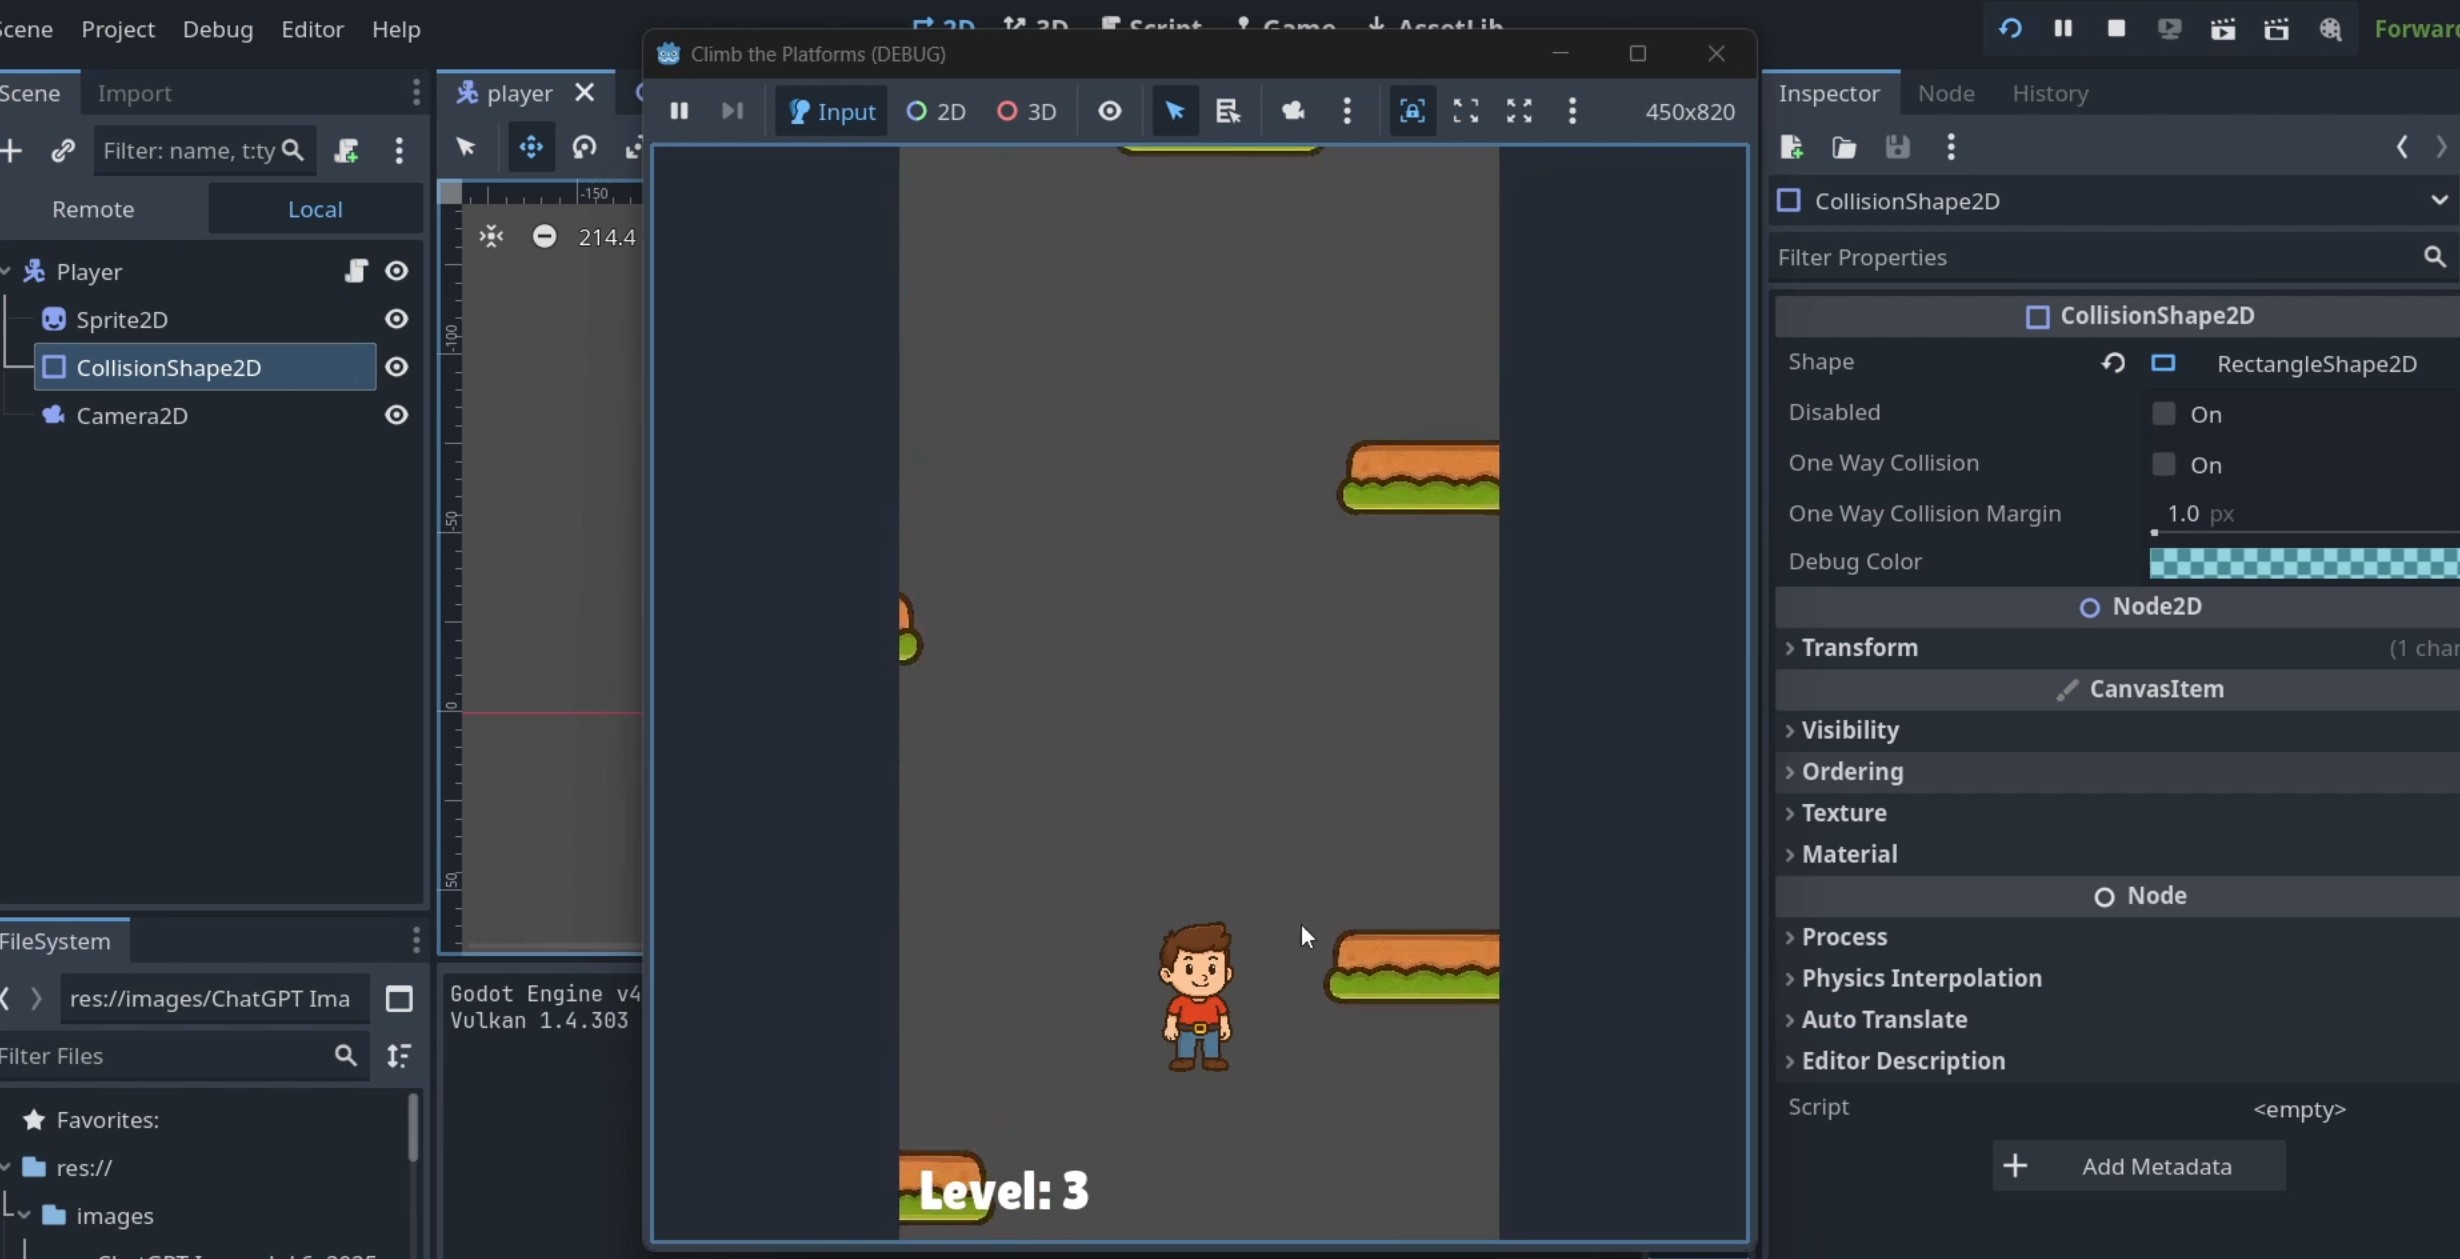Open the Debug menu

[217, 29]
